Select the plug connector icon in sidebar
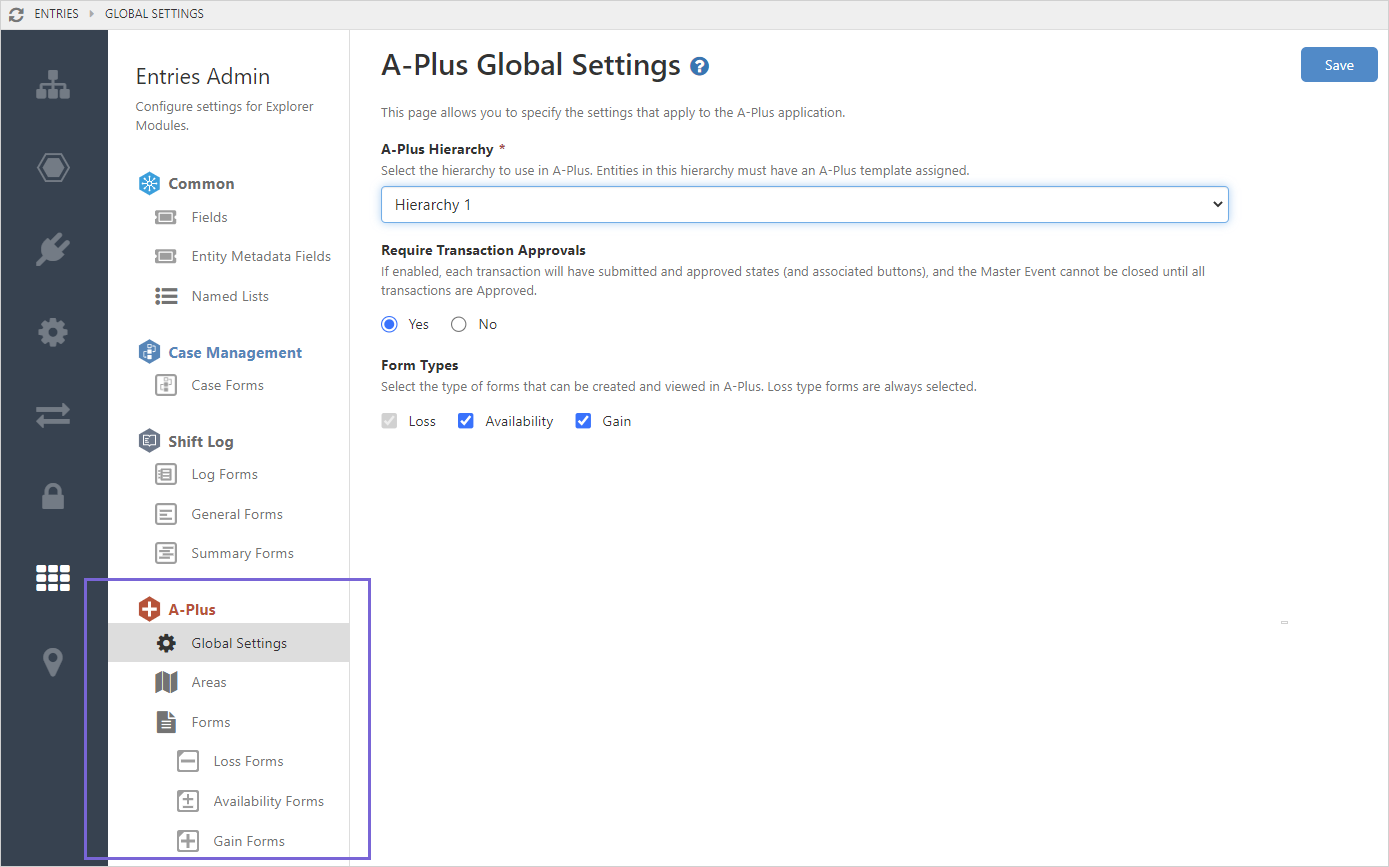The height and width of the screenshot is (867, 1389). point(53,249)
